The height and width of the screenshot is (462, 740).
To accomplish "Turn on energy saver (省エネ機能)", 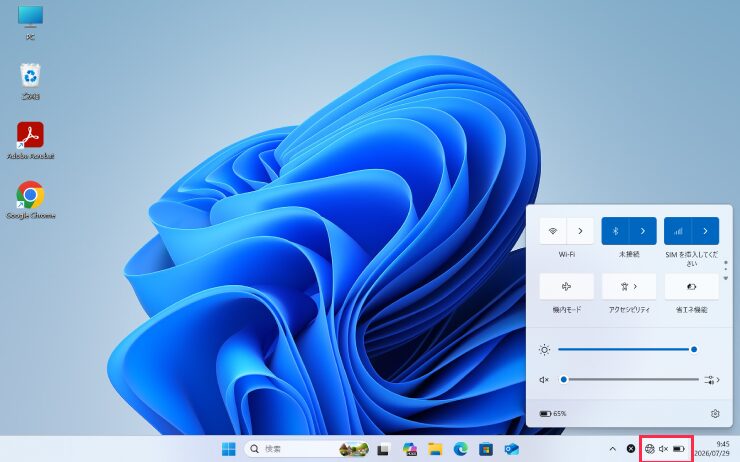I will pos(691,286).
